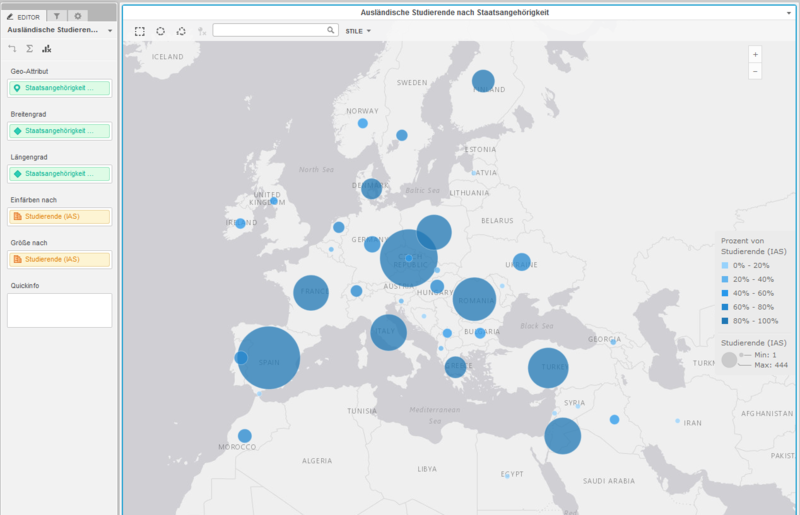
Task: Activate the circle selection tool
Action: pos(160,31)
